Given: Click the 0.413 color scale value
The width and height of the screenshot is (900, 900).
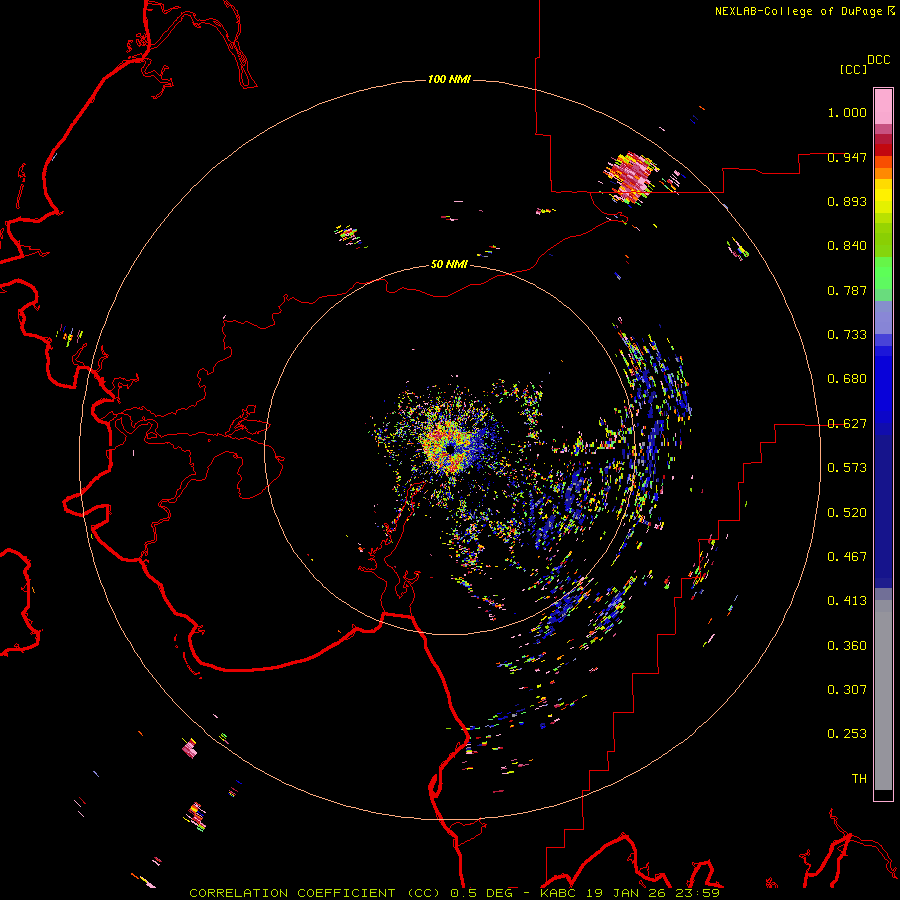Looking at the screenshot, I should coord(847,601).
